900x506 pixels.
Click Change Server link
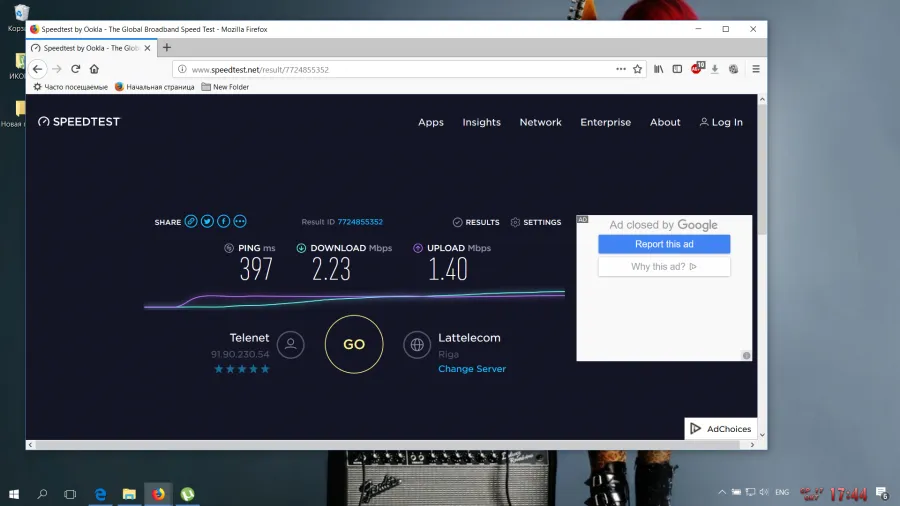pyautogui.click(x=472, y=369)
